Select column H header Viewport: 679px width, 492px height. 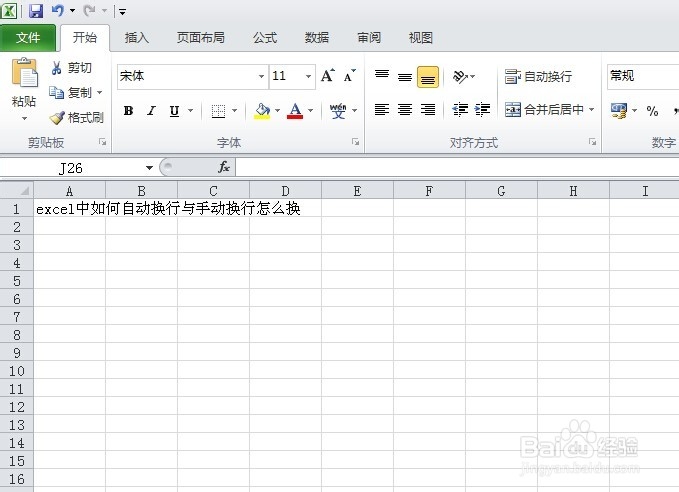pyautogui.click(x=573, y=191)
